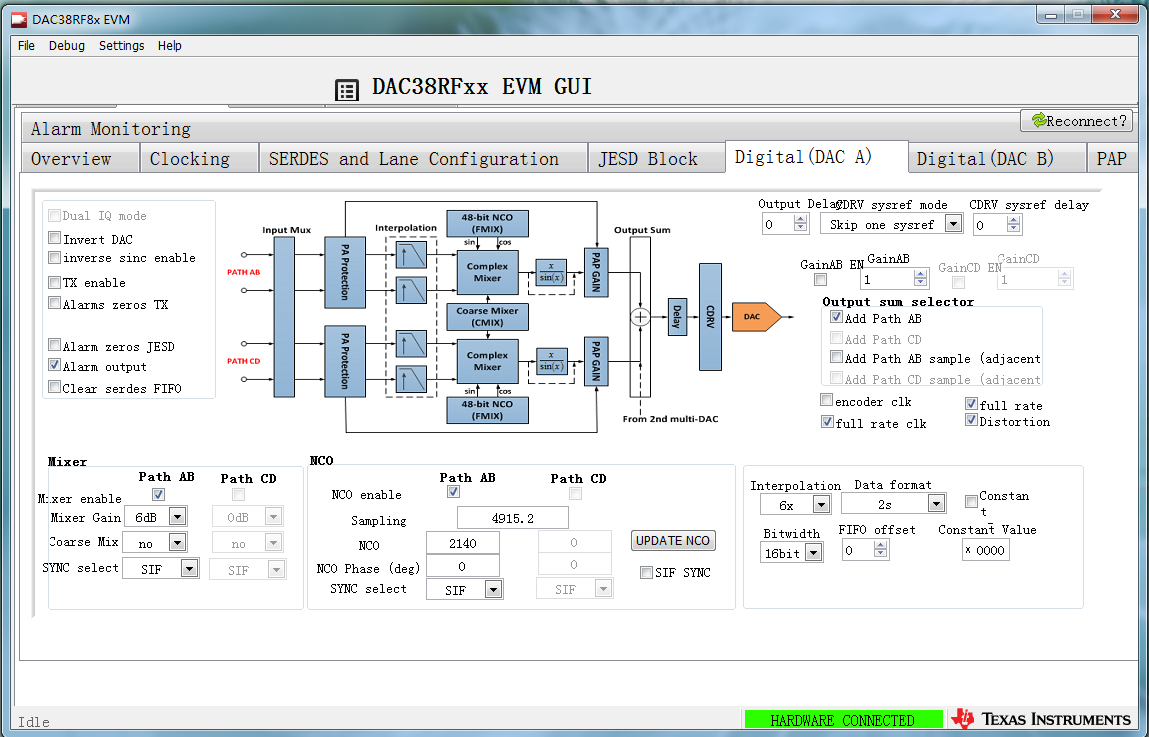1149x737 pixels.
Task: Toggle Mixer enable for Path AB
Action: tap(158, 495)
